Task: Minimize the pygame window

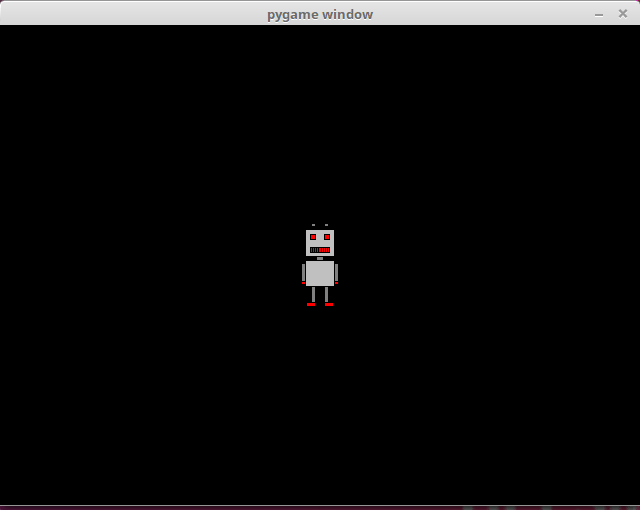Action: coord(599,14)
